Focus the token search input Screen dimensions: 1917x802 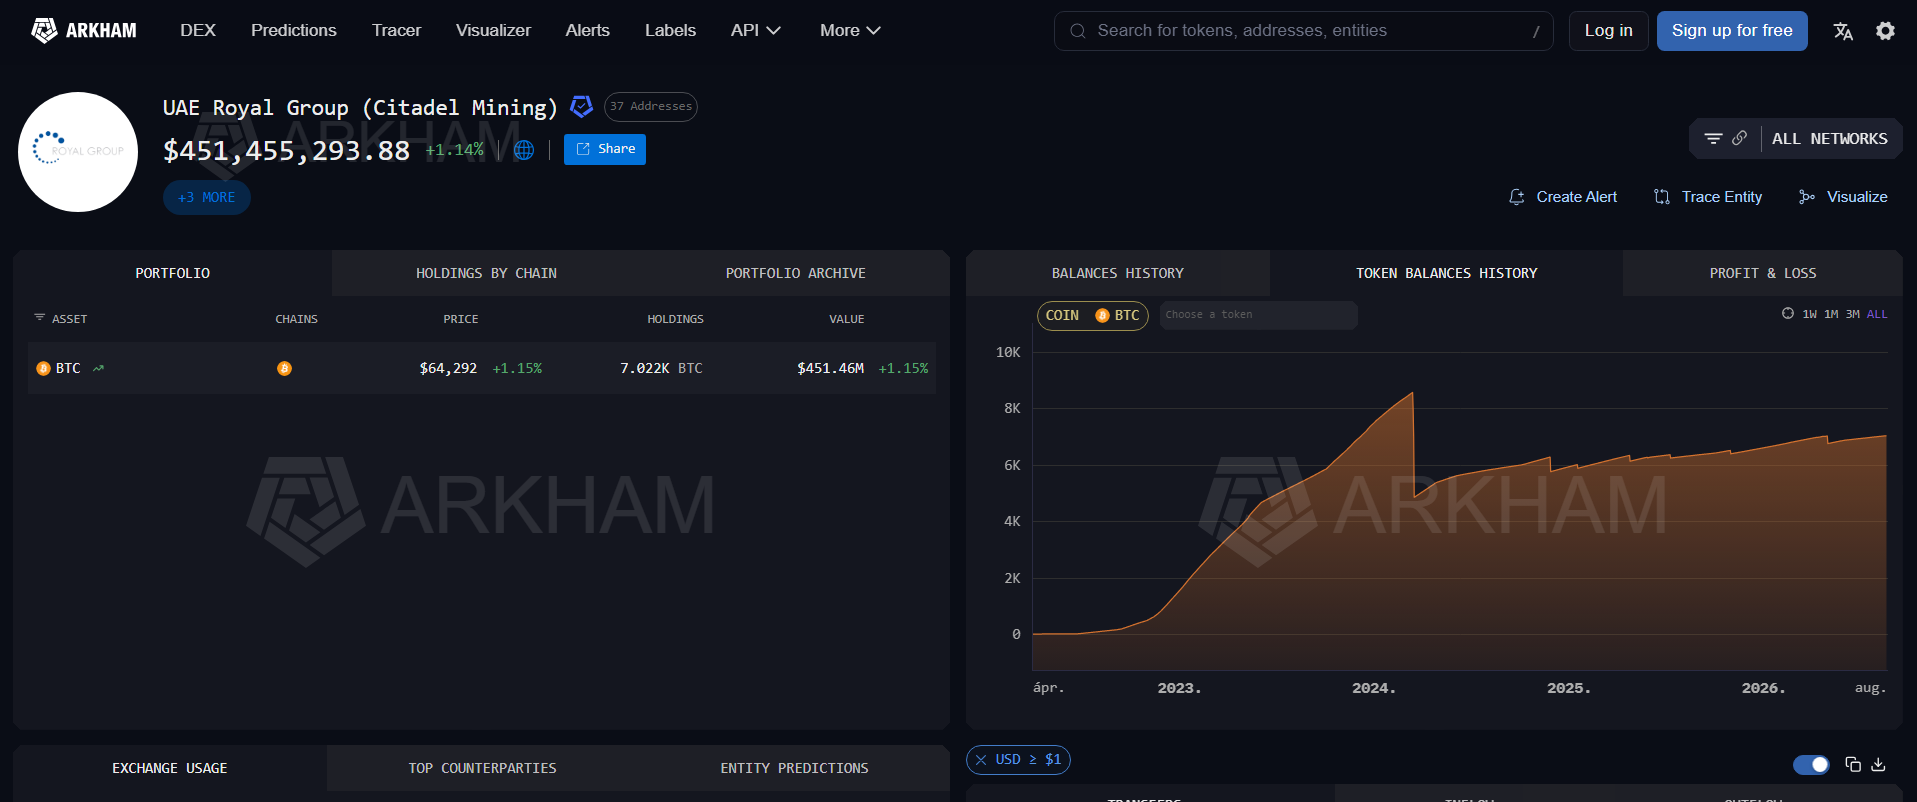tap(1304, 31)
